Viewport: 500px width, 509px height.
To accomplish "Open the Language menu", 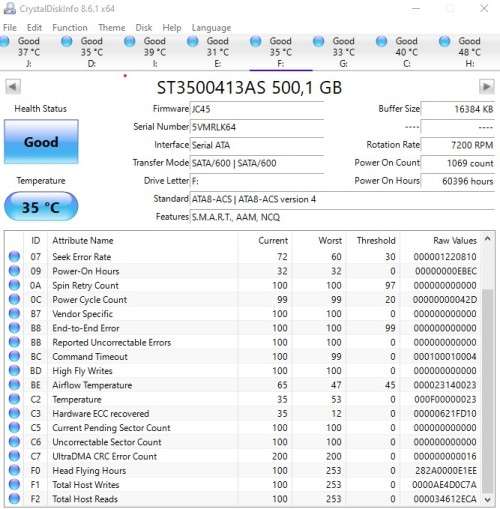I will [x=211, y=28].
